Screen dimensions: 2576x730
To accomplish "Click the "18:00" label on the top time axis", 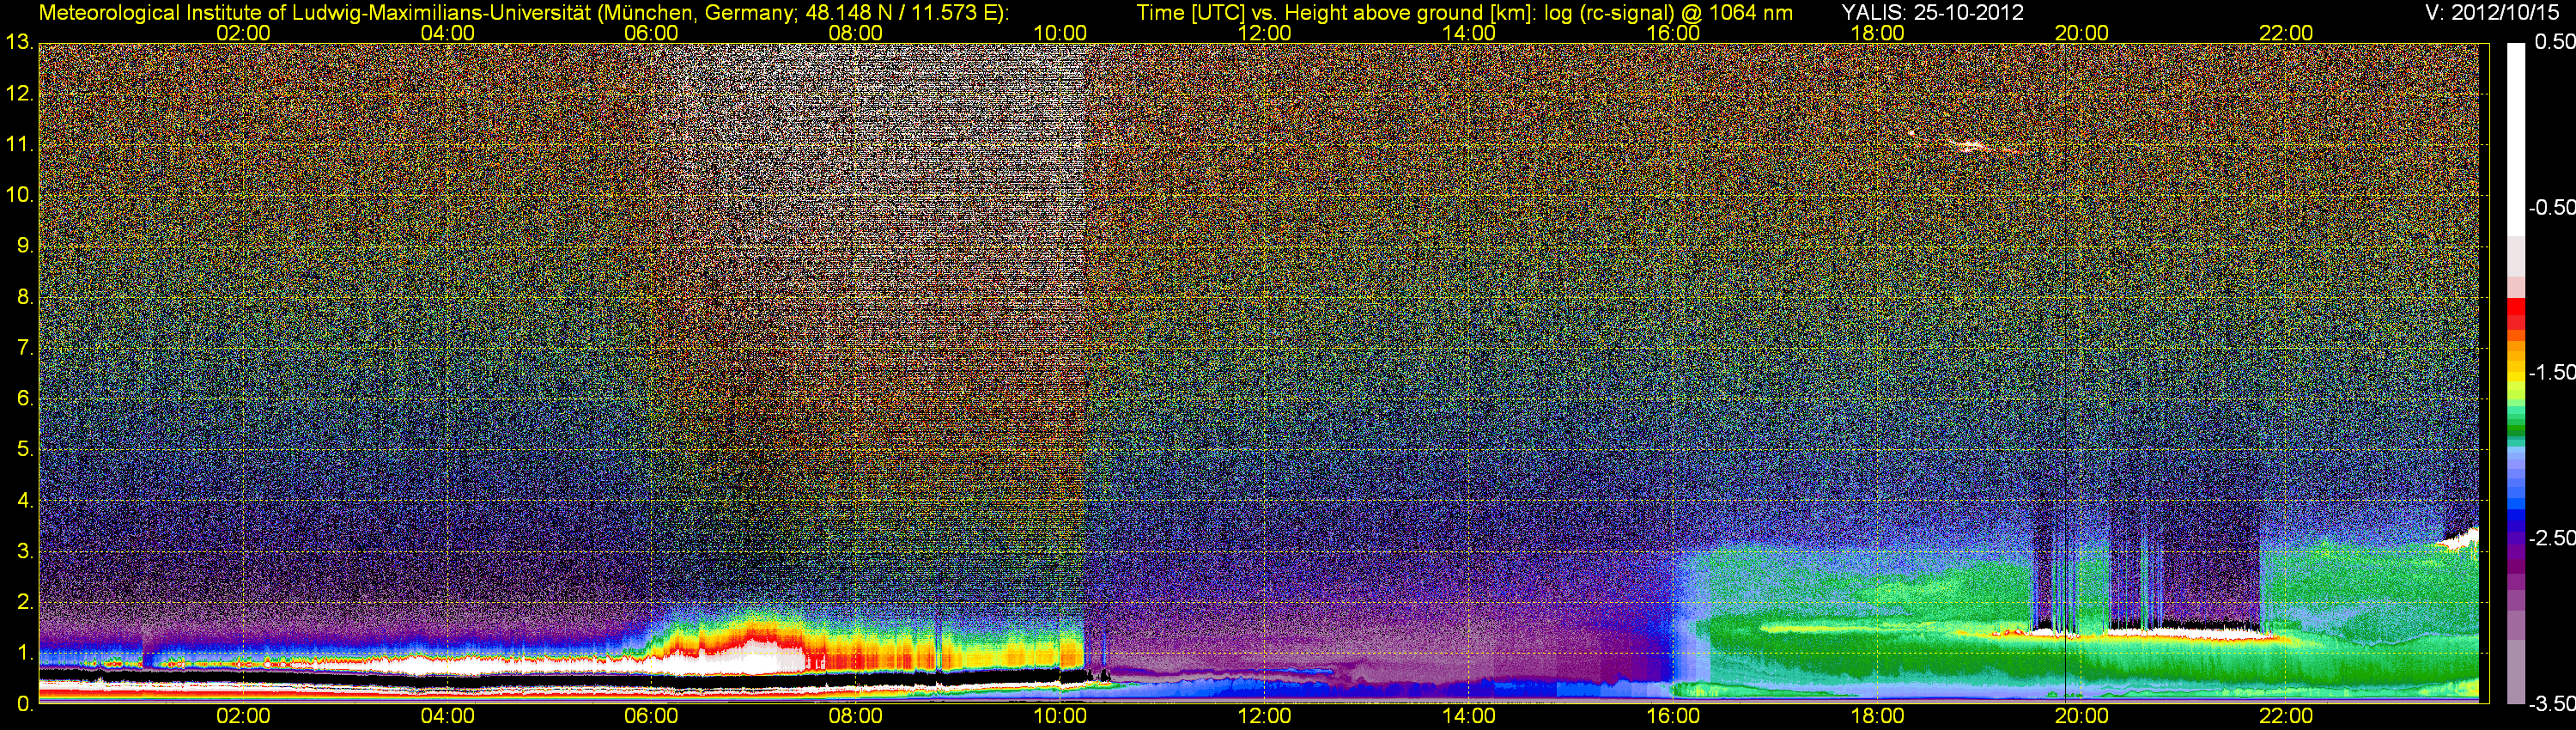I will (x=1877, y=33).
